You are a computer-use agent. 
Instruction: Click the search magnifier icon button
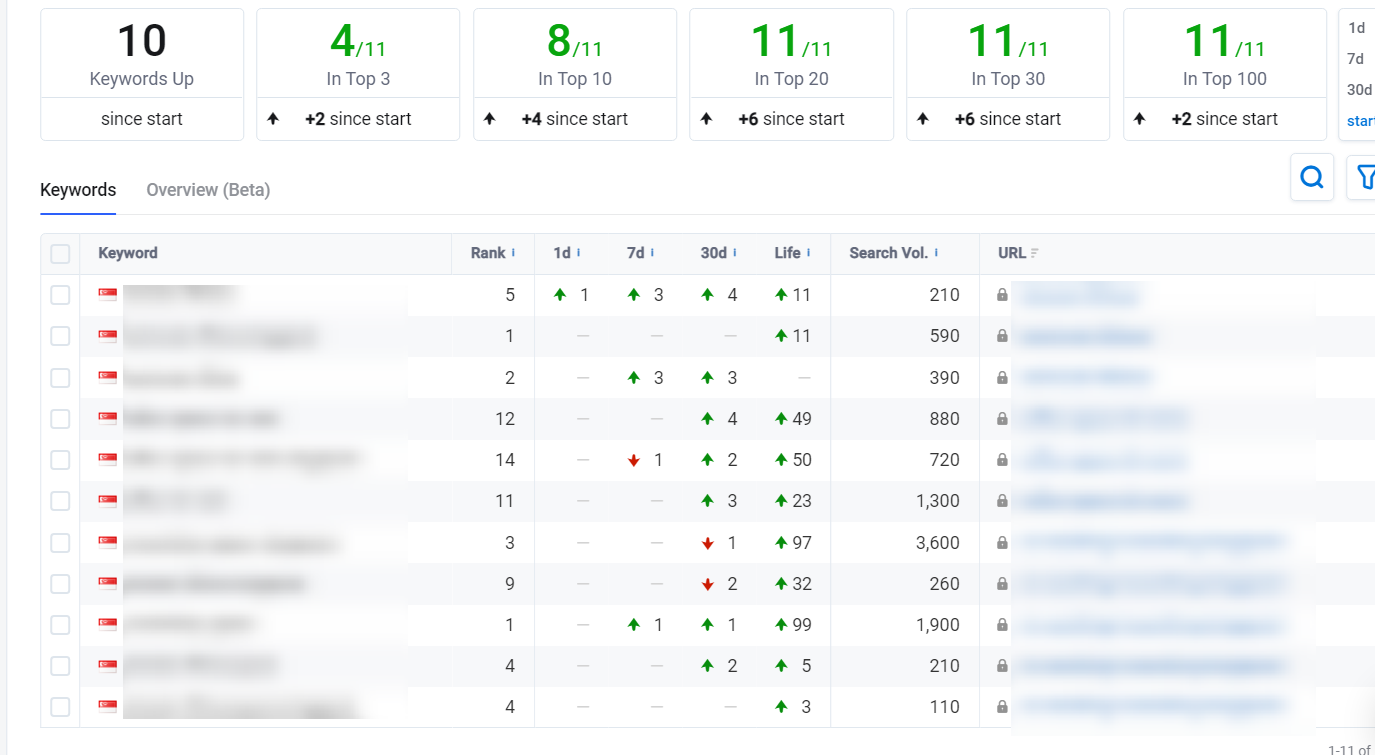1311,178
